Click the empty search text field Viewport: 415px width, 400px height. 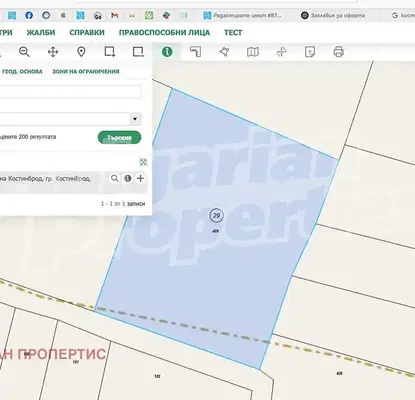[x=70, y=92]
